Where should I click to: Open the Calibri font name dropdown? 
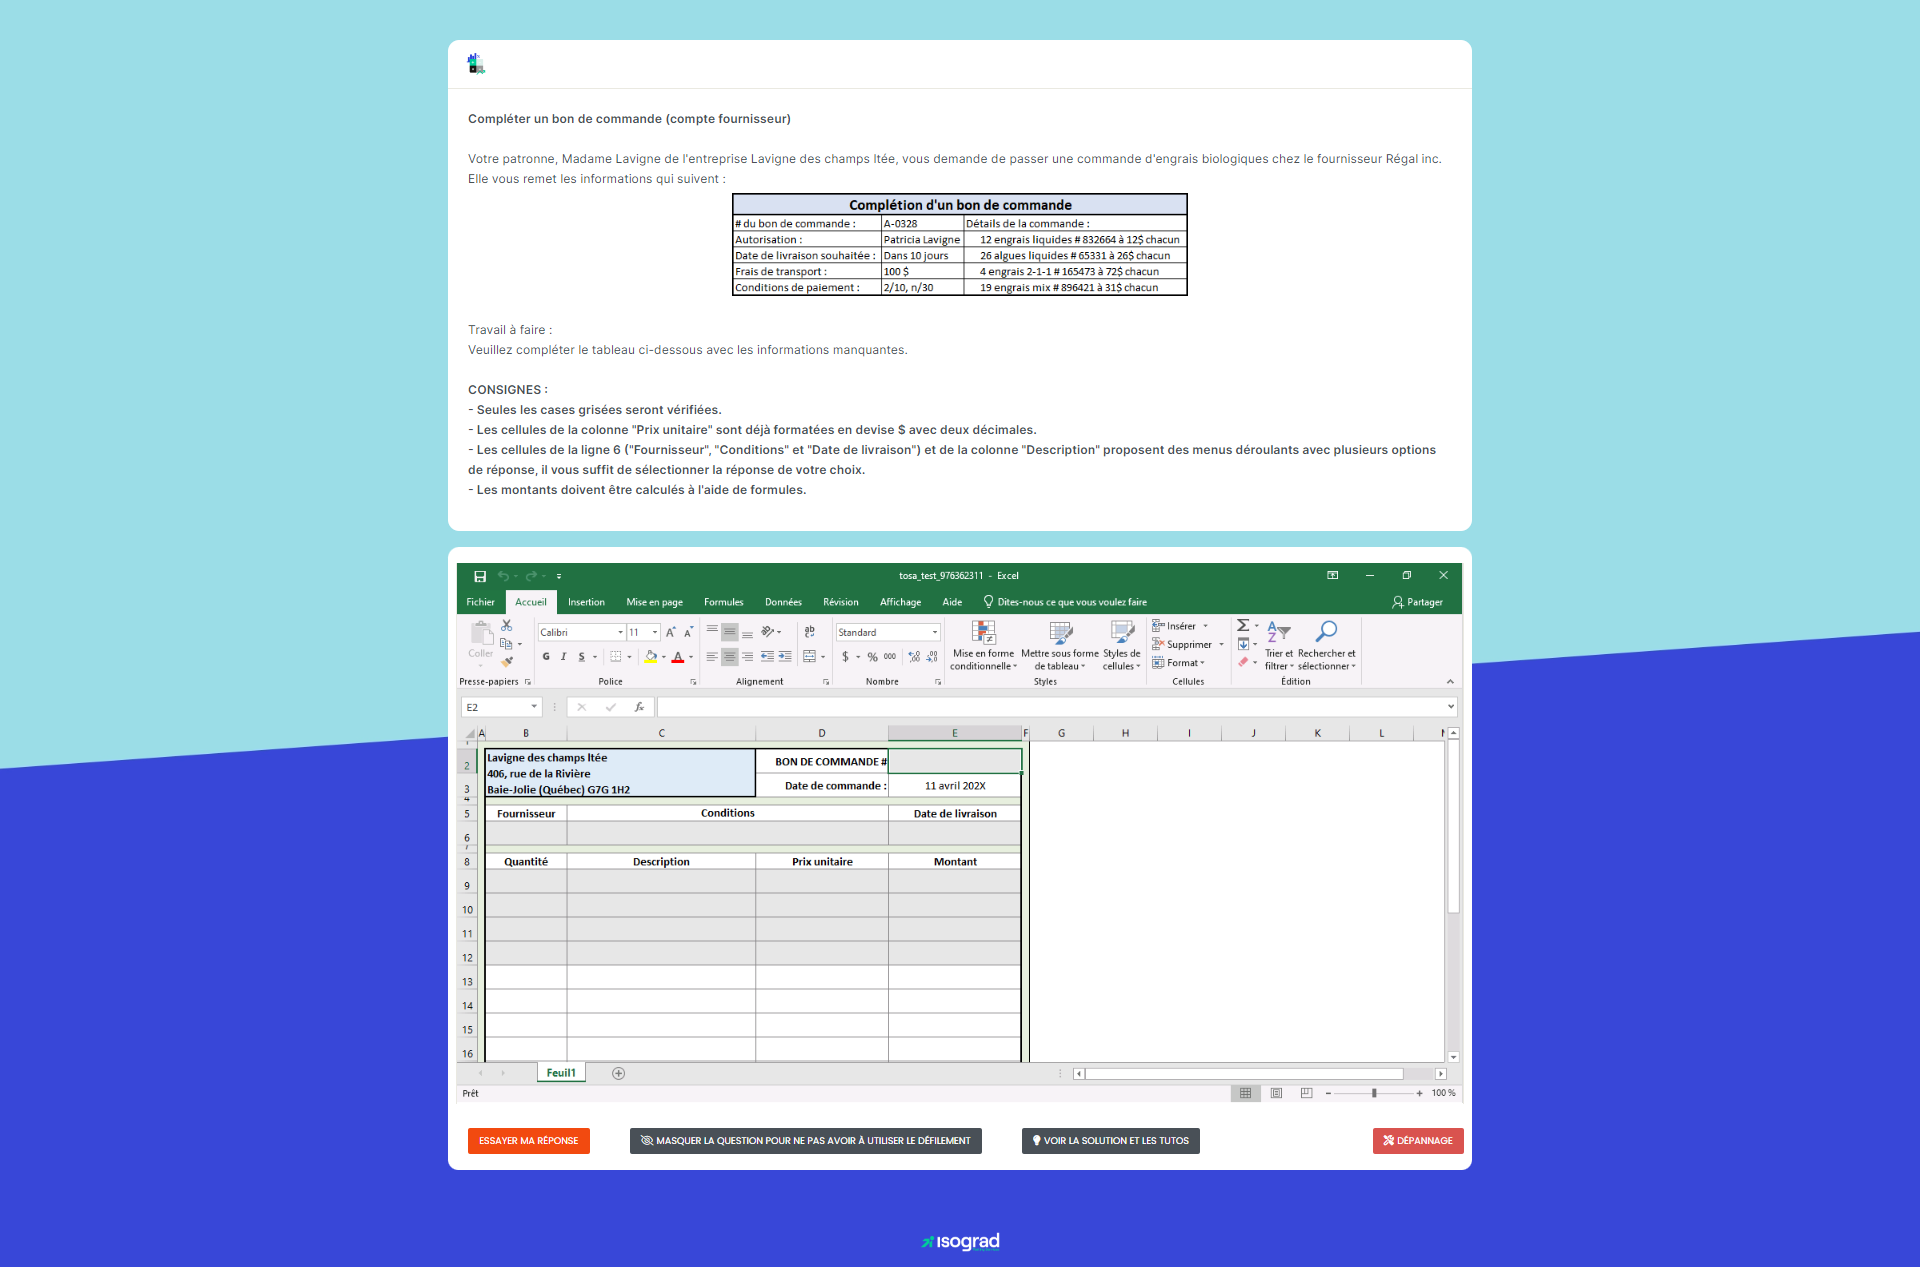[620, 633]
